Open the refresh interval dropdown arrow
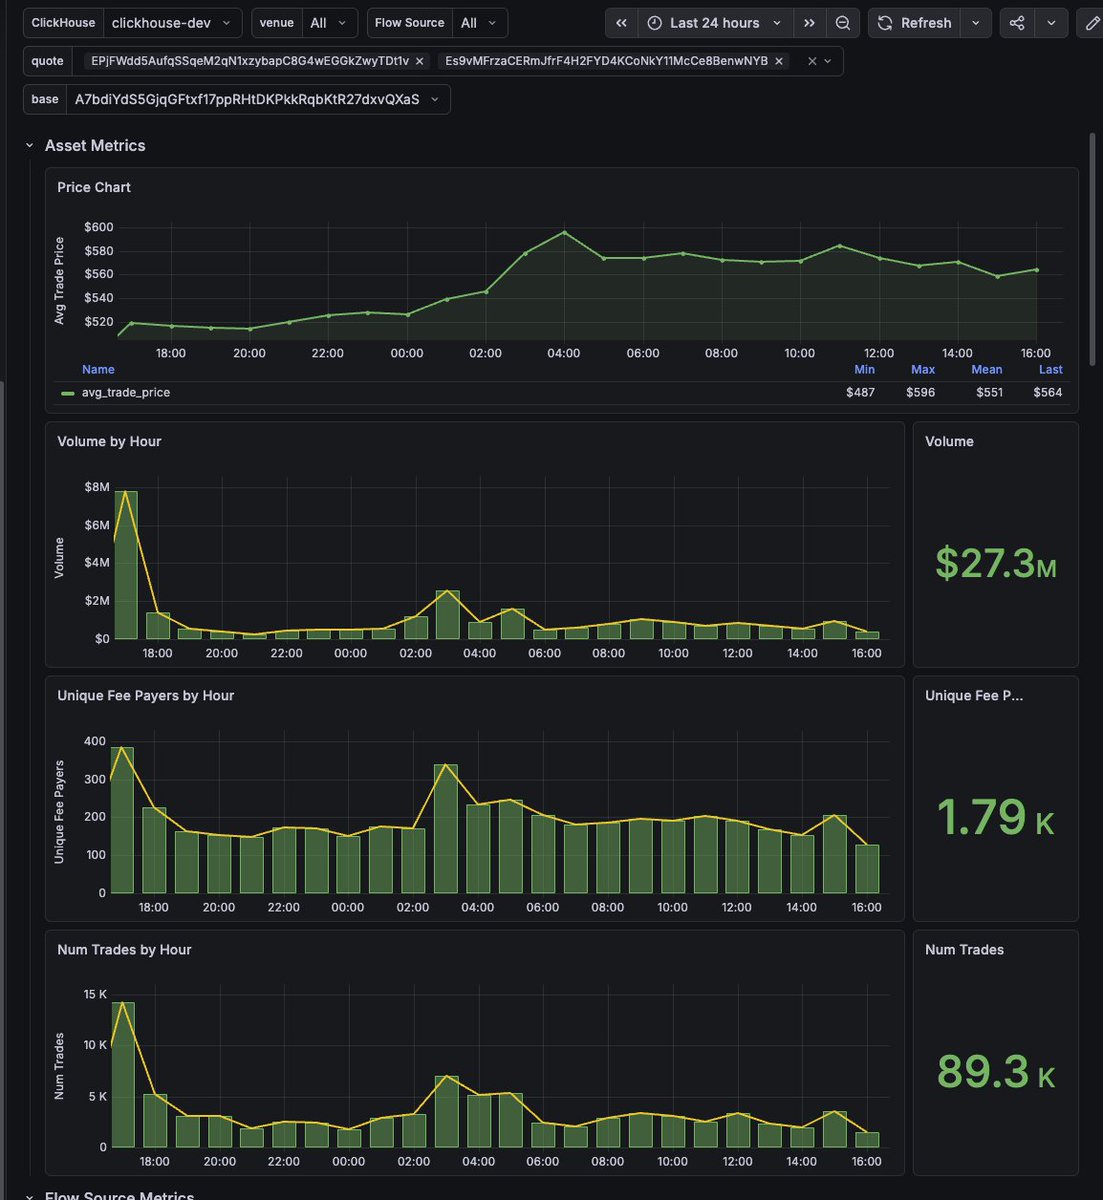The height and width of the screenshot is (1200, 1103). 976,23
